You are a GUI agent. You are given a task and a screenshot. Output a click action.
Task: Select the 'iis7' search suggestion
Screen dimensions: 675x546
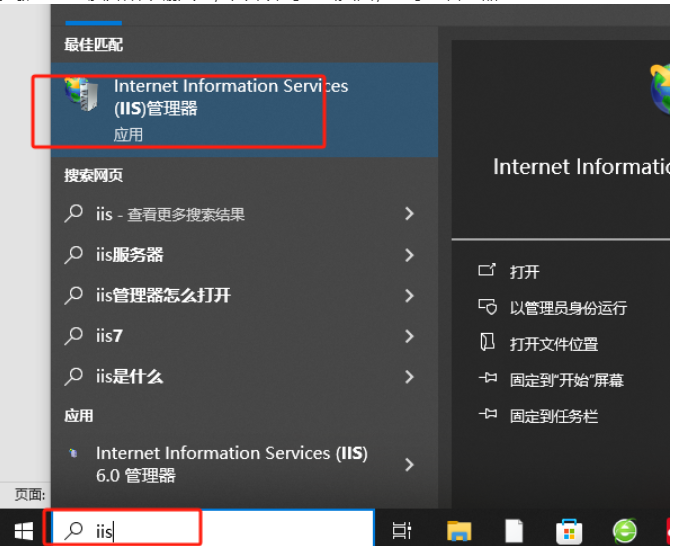point(245,336)
